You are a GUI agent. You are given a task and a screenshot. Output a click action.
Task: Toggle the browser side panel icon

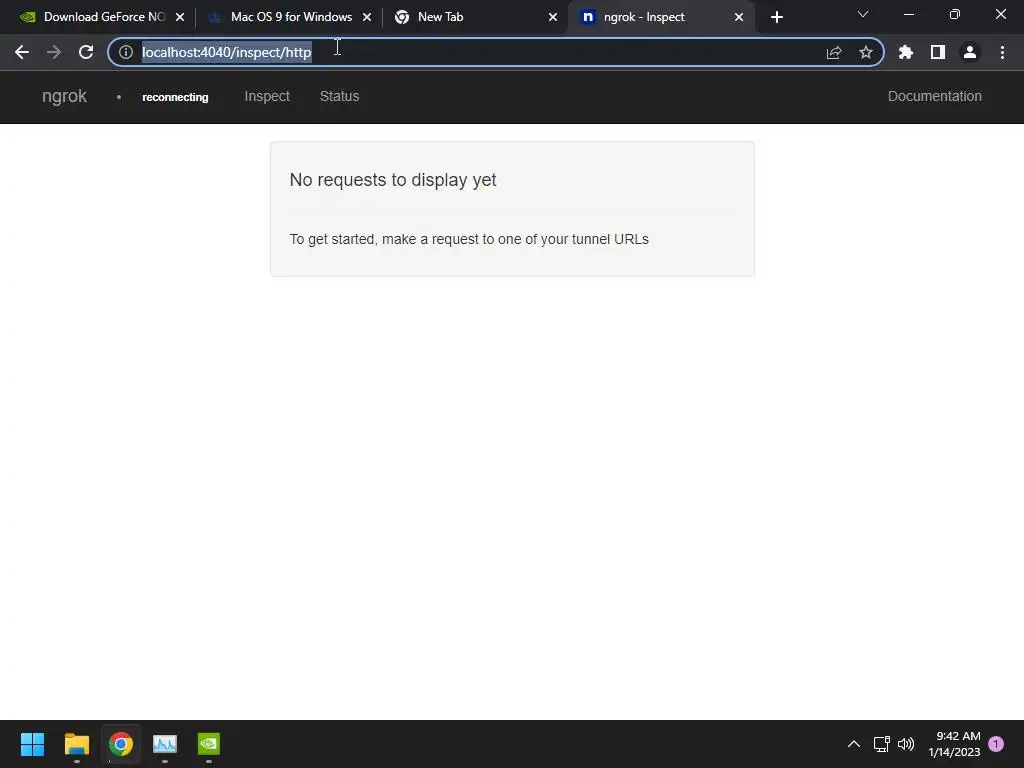(x=938, y=52)
